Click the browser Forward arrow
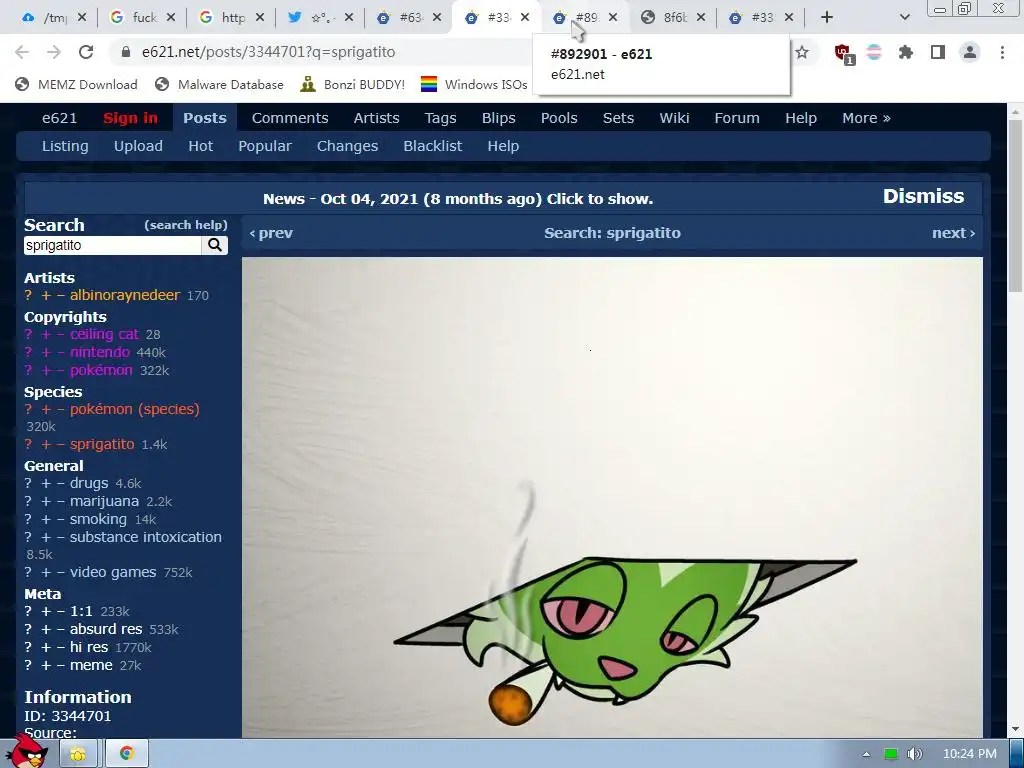This screenshot has height=768, width=1024. click(54, 52)
